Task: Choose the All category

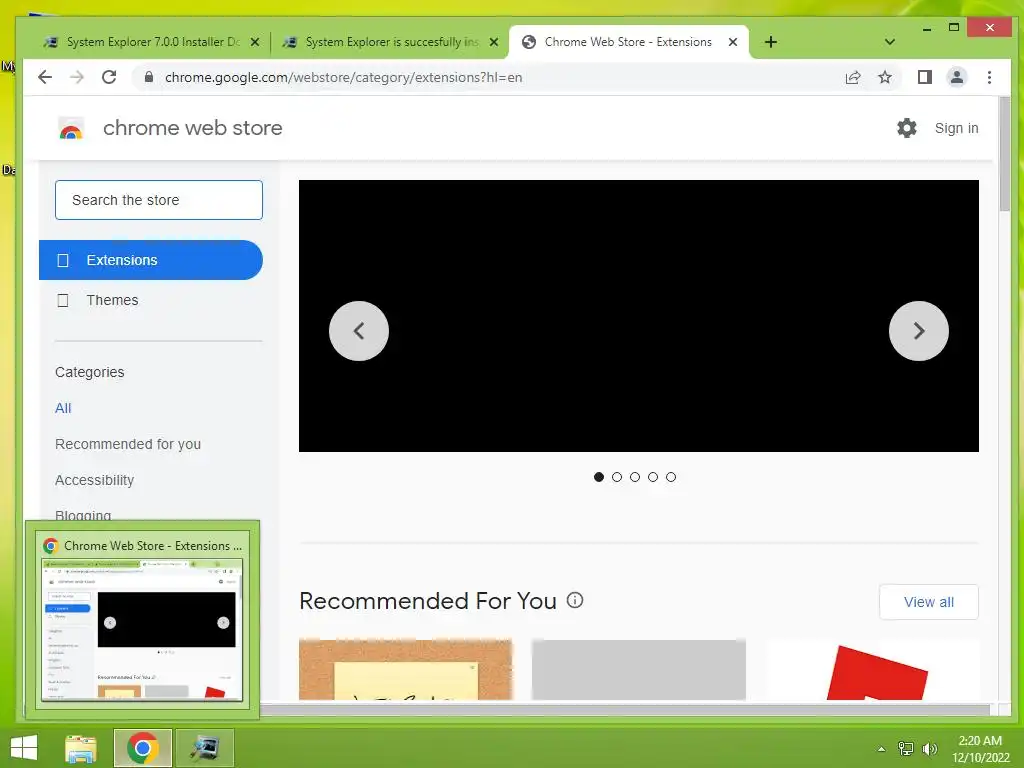Action: 63,408
